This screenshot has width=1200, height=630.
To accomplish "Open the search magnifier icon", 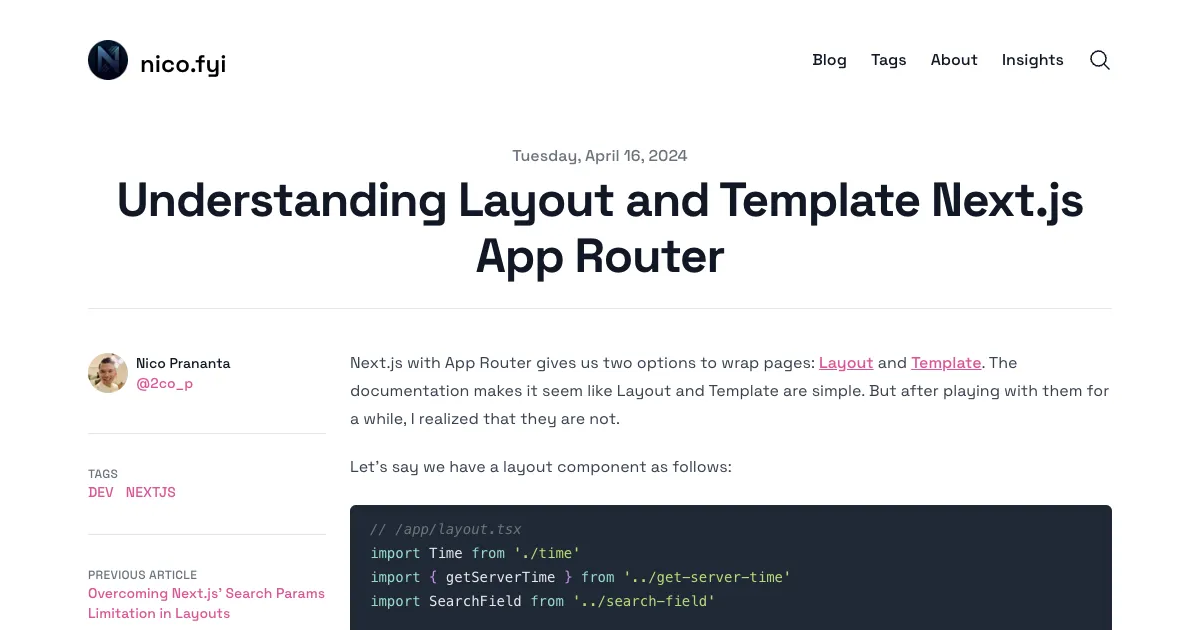I will (x=1100, y=60).
